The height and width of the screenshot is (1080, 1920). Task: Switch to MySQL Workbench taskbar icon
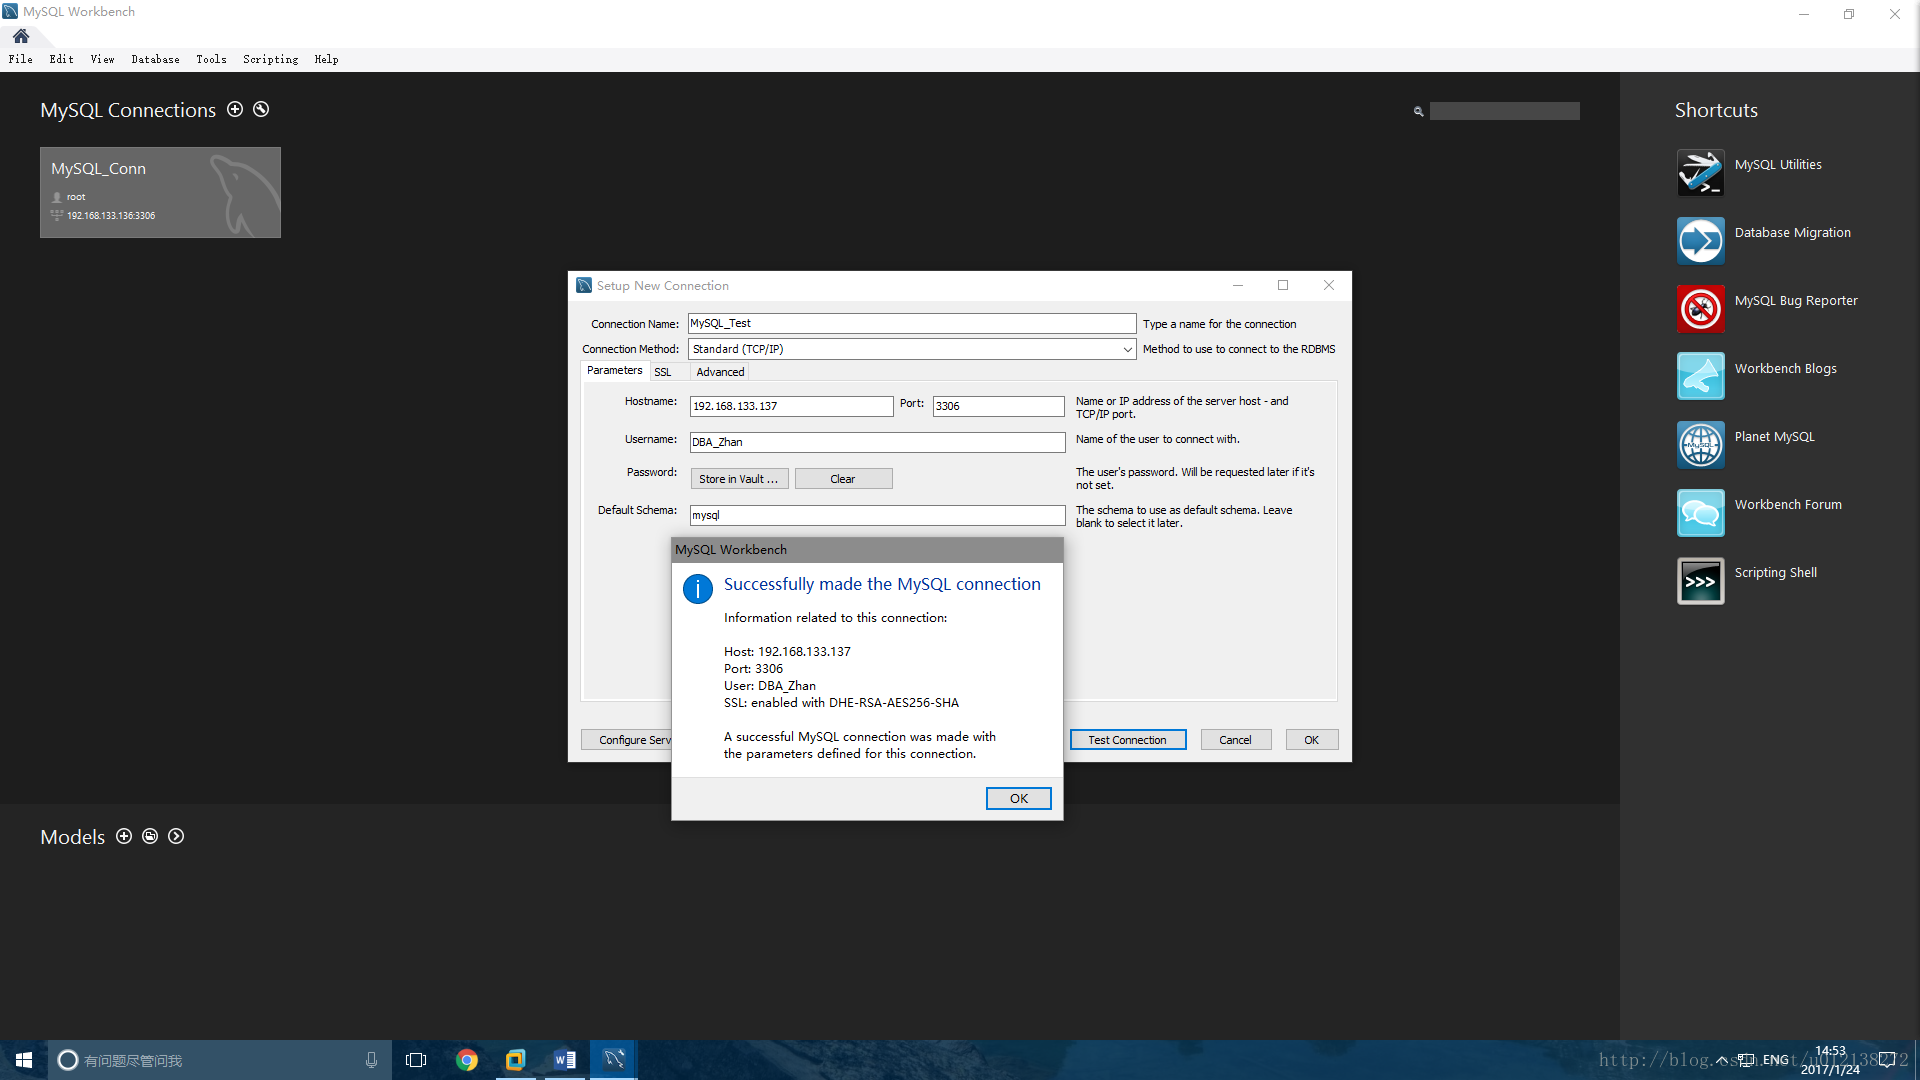click(x=613, y=1060)
